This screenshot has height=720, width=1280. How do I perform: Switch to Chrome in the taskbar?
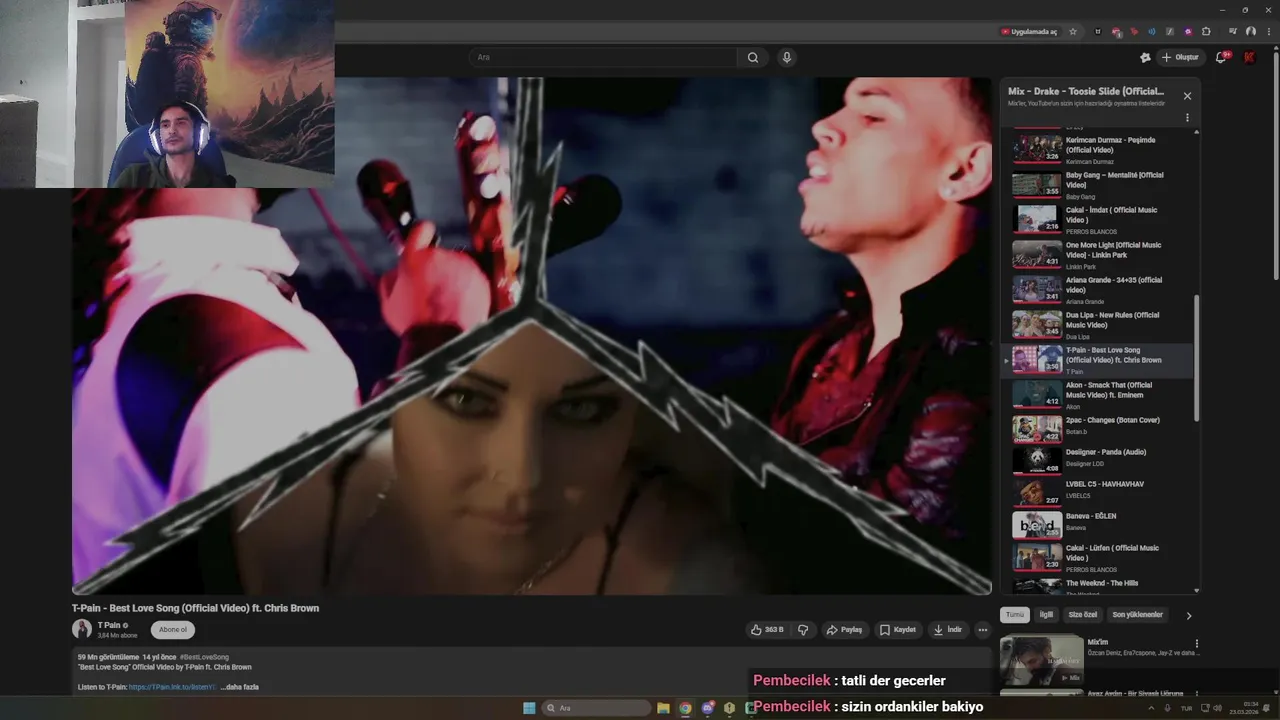(685, 708)
